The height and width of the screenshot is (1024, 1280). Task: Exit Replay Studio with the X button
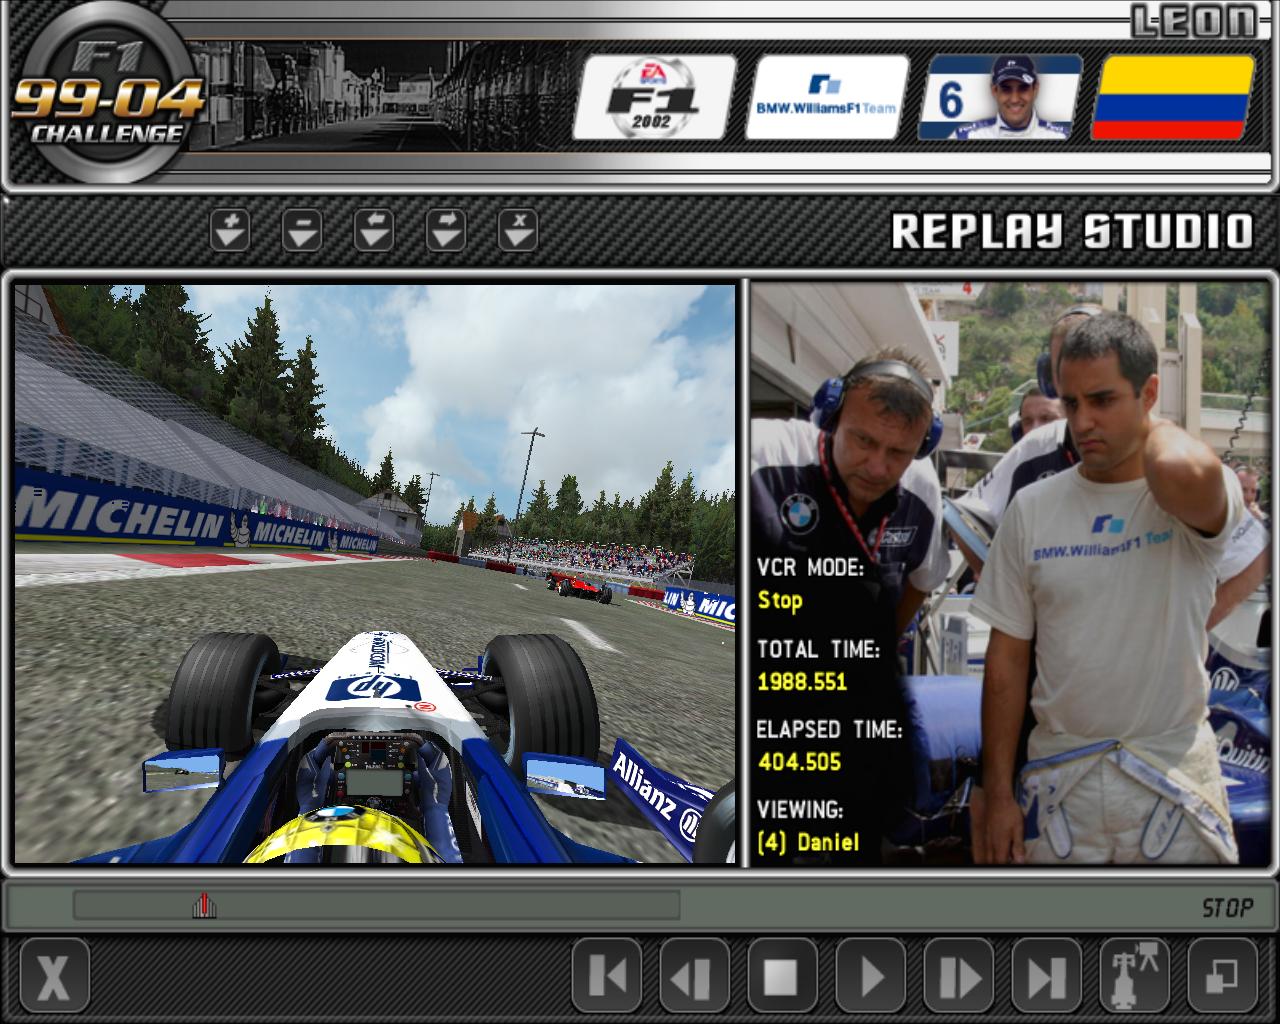coord(55,976)
